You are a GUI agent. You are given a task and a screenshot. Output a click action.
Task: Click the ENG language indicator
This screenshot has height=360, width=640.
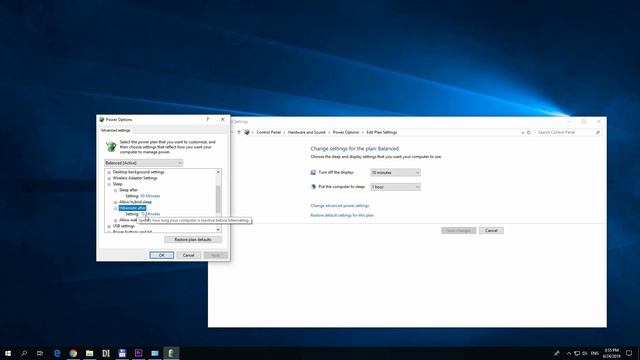[x=595, y=353]
